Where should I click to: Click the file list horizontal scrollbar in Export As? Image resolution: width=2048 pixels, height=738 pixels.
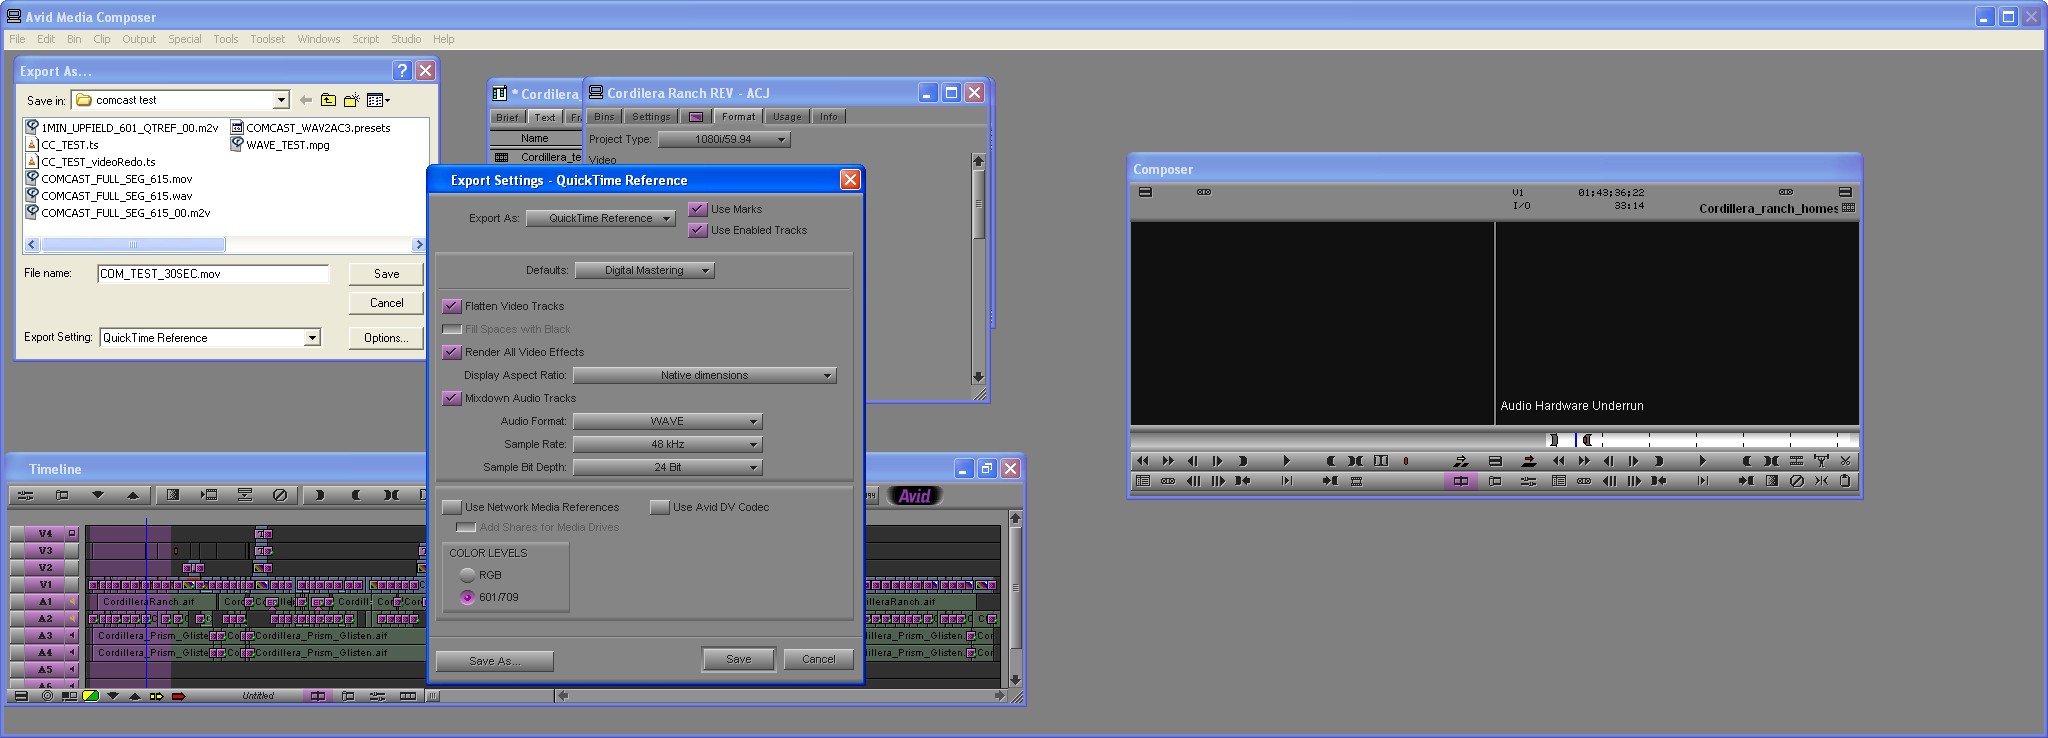(225, 245)
